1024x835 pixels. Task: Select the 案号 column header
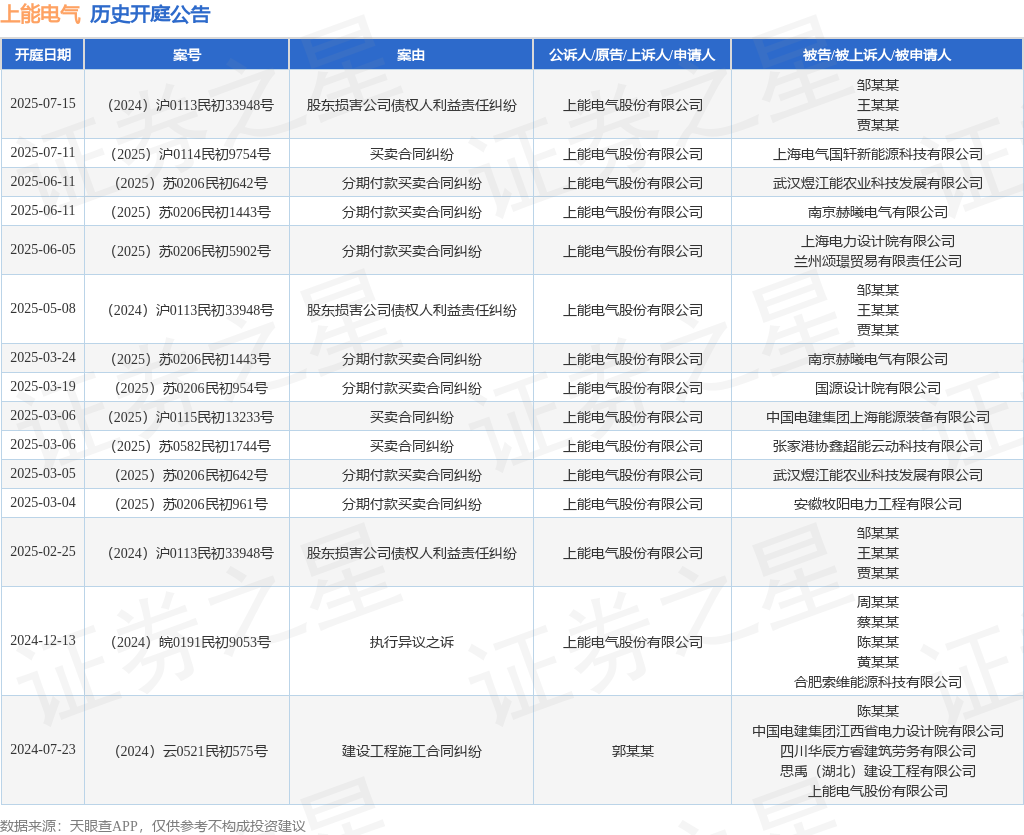(187, 55)
